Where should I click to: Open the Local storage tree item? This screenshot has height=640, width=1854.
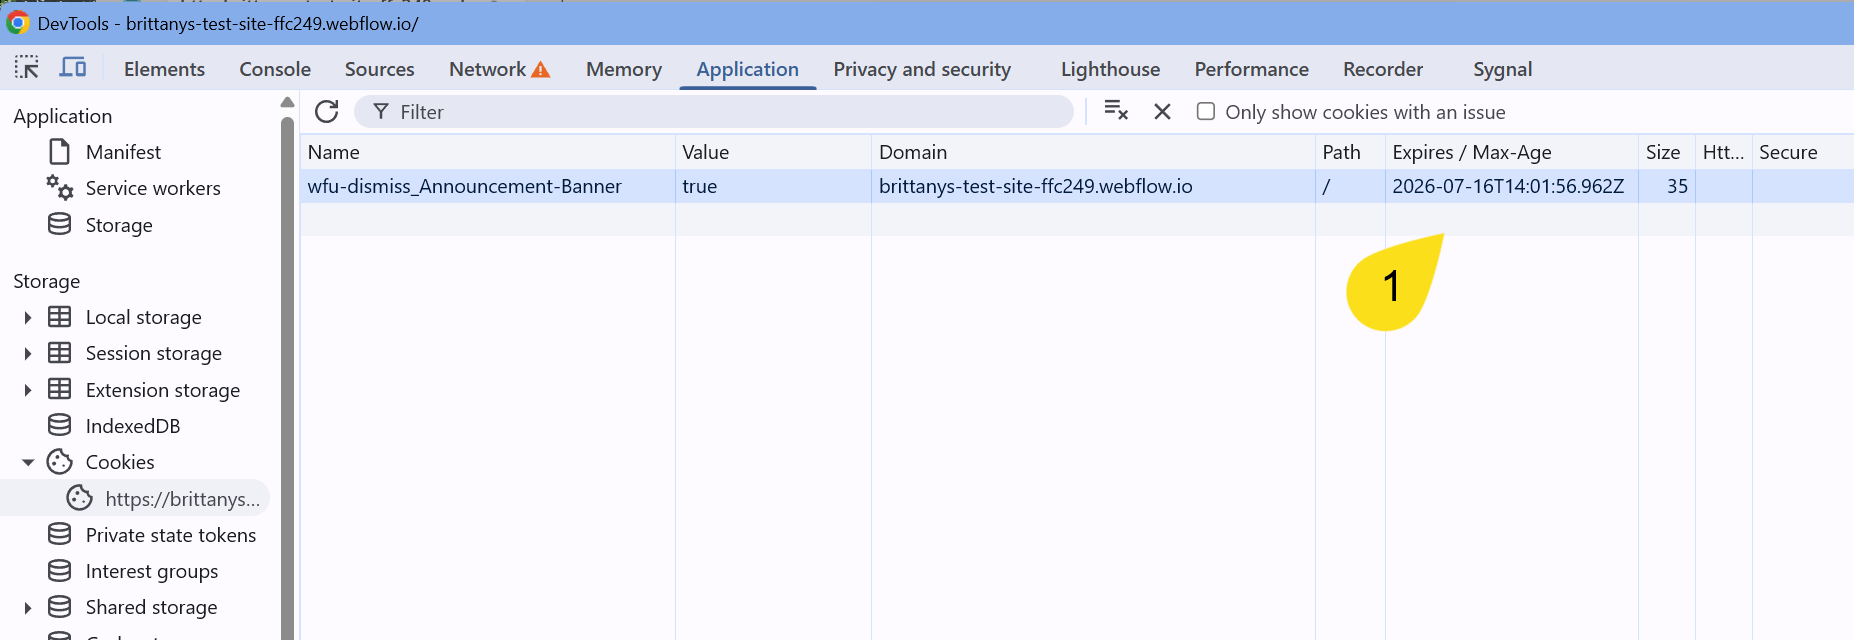point(144,317)
